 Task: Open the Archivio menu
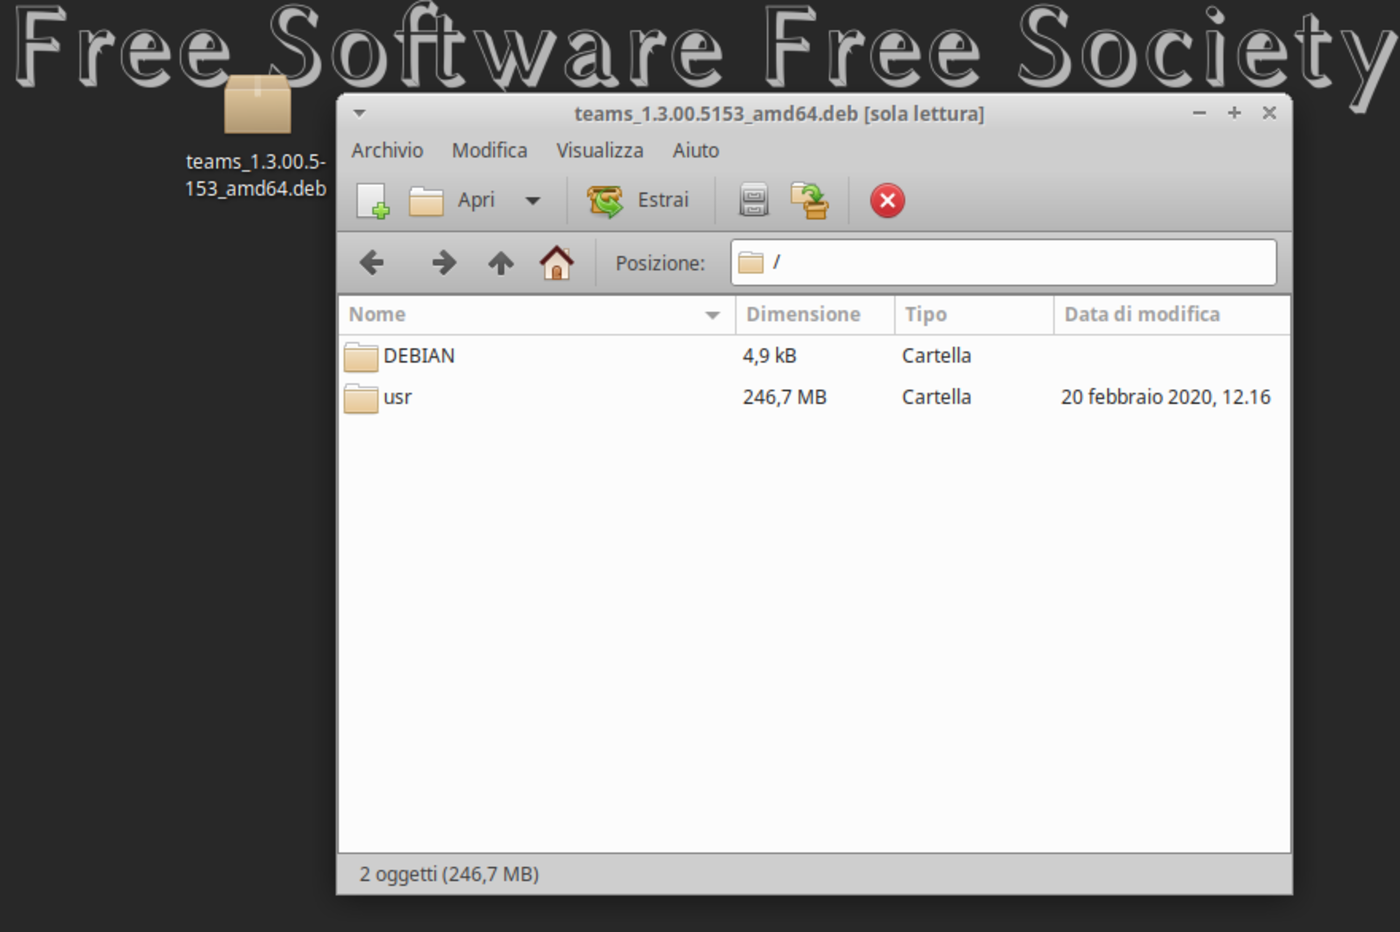tap(387, 150)
